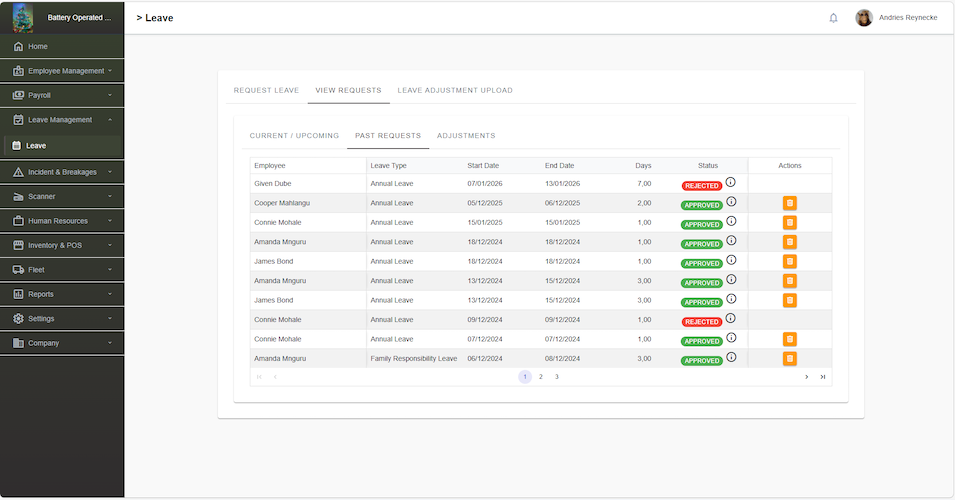Expand Incident & Breakages chevron
The width and height of the screenshot is (955, 500).
tap(110, 172)
